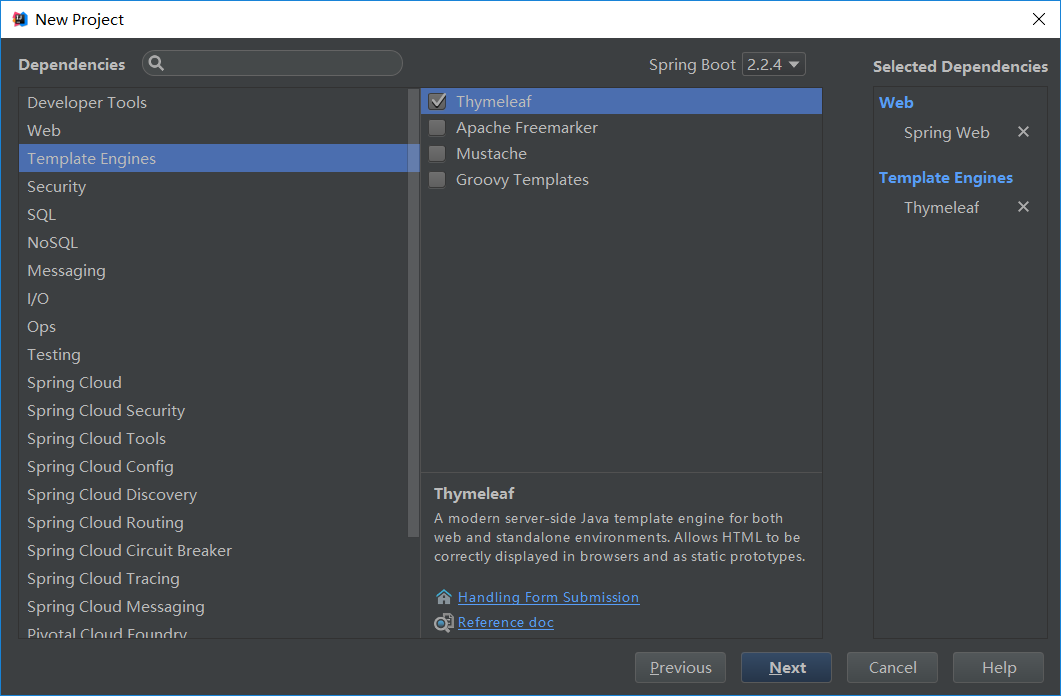
Task: Click the Apache Freemarker label
Action: click(526, 127)
